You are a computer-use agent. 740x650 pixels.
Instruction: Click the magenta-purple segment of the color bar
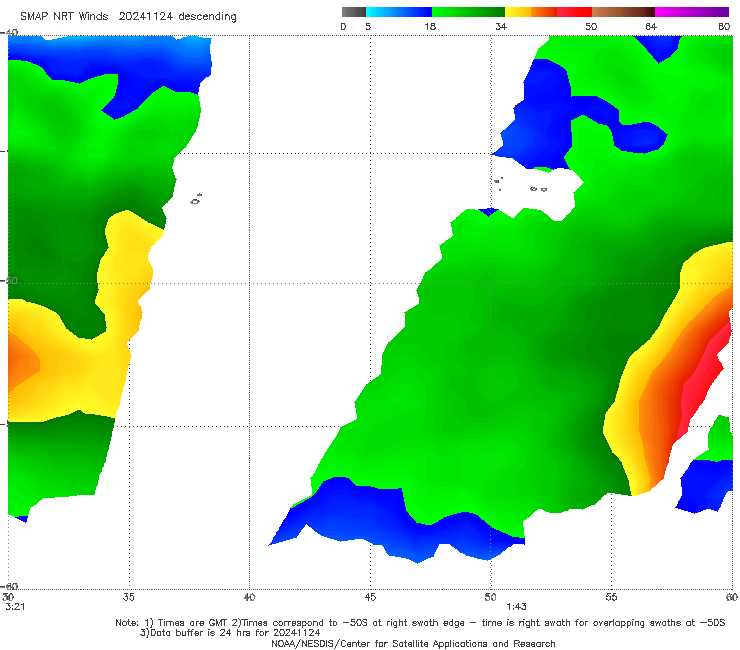(x=692, y=12)
